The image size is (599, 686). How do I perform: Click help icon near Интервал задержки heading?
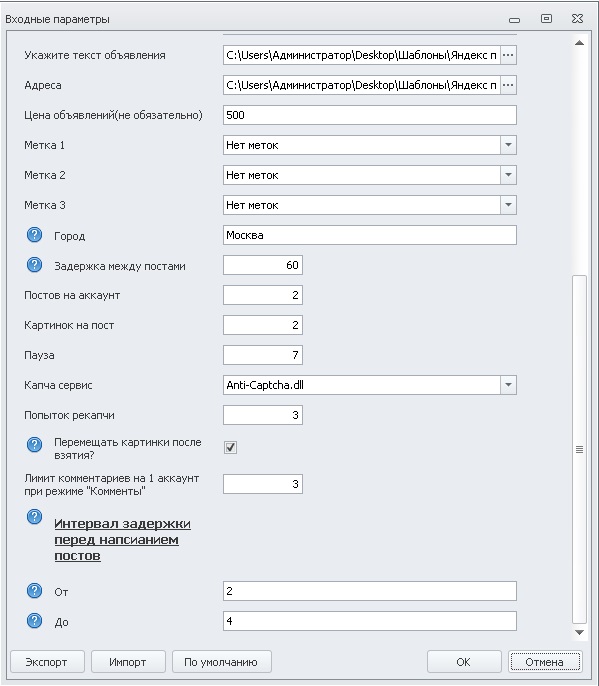point(34,517)
